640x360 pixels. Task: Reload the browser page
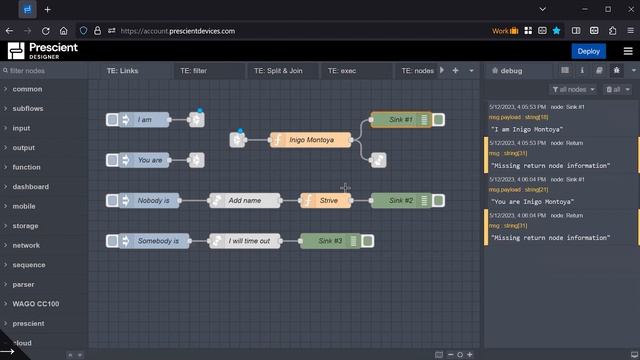tap(46, 31)
